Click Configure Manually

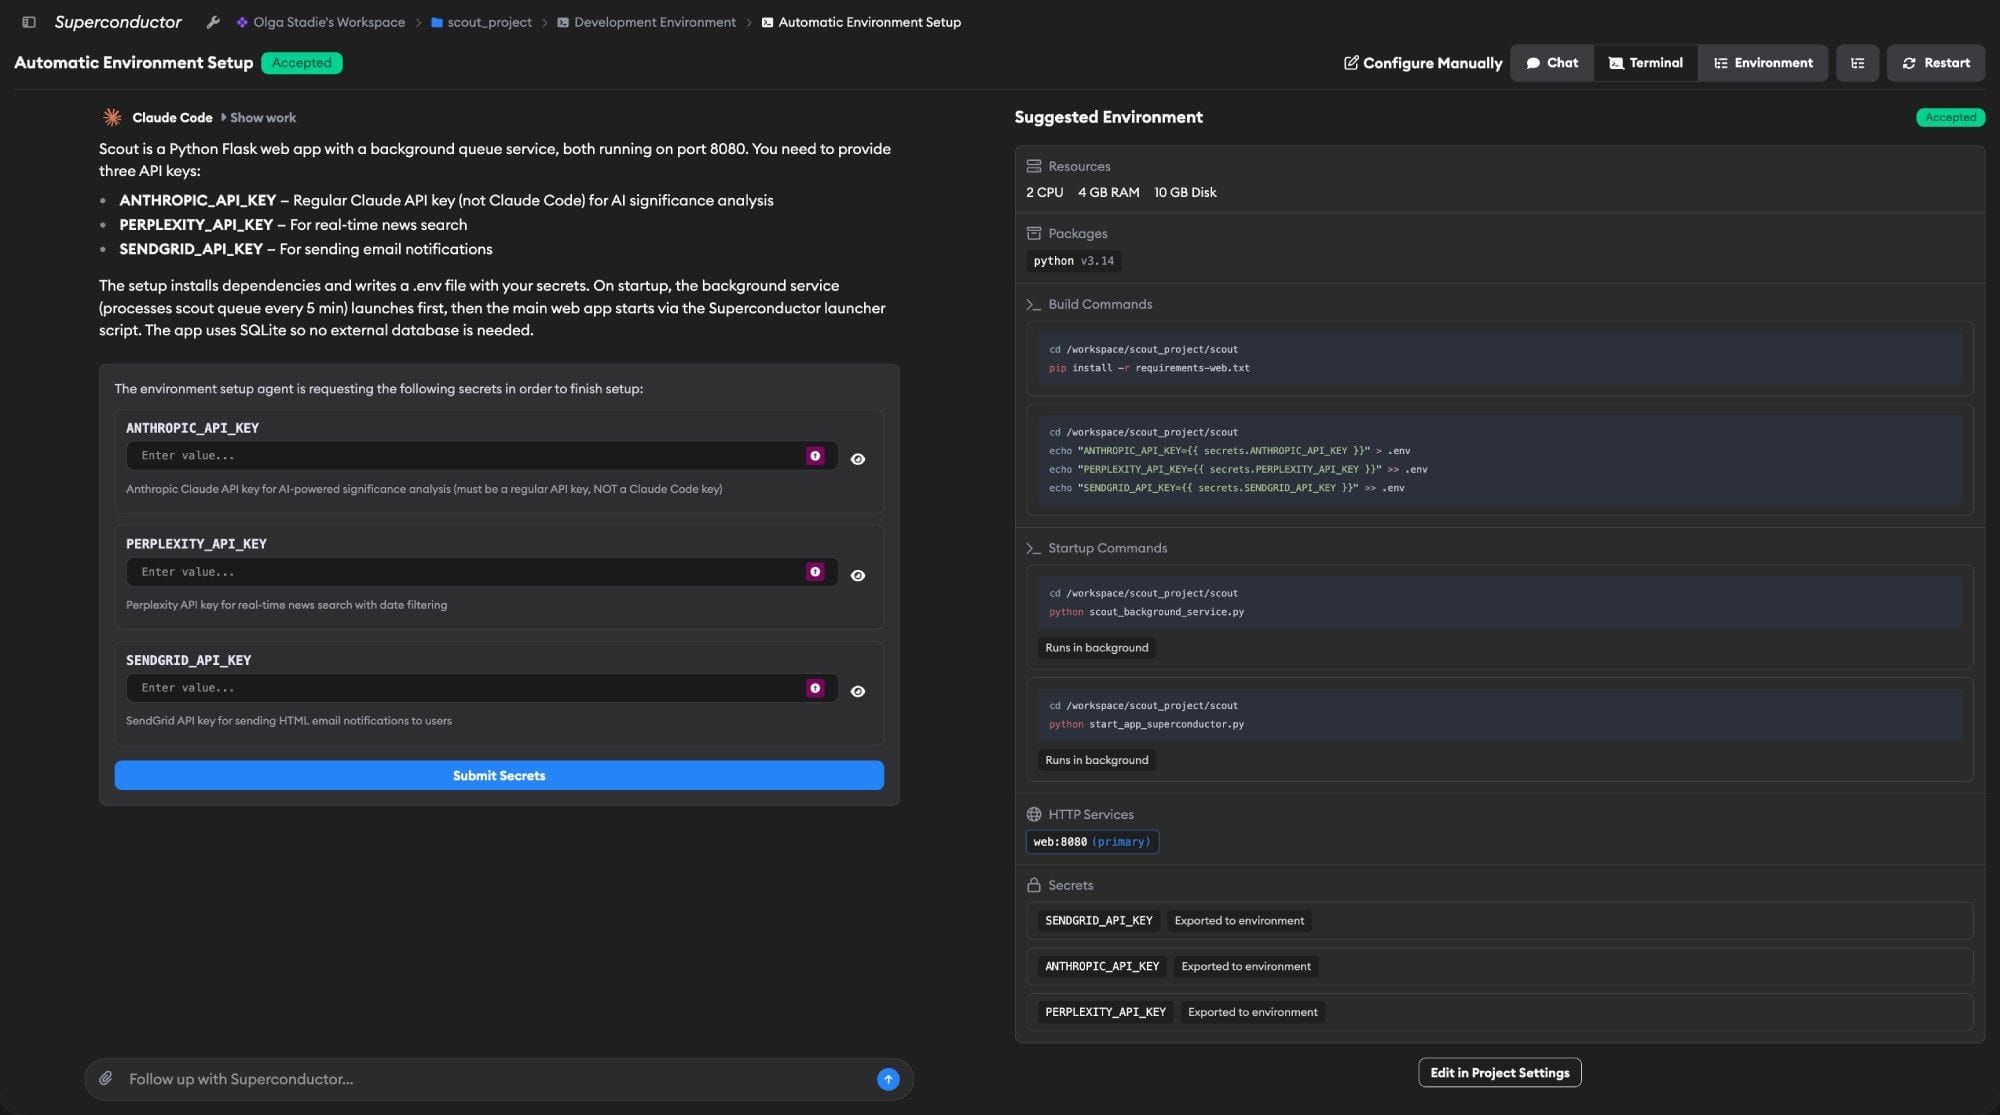click(1422, 63)
